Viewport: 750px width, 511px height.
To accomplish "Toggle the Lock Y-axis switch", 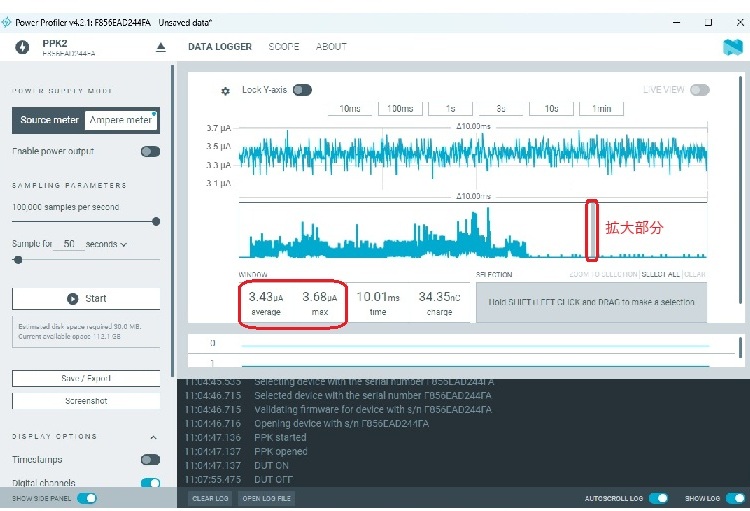I will click(302, 90).
